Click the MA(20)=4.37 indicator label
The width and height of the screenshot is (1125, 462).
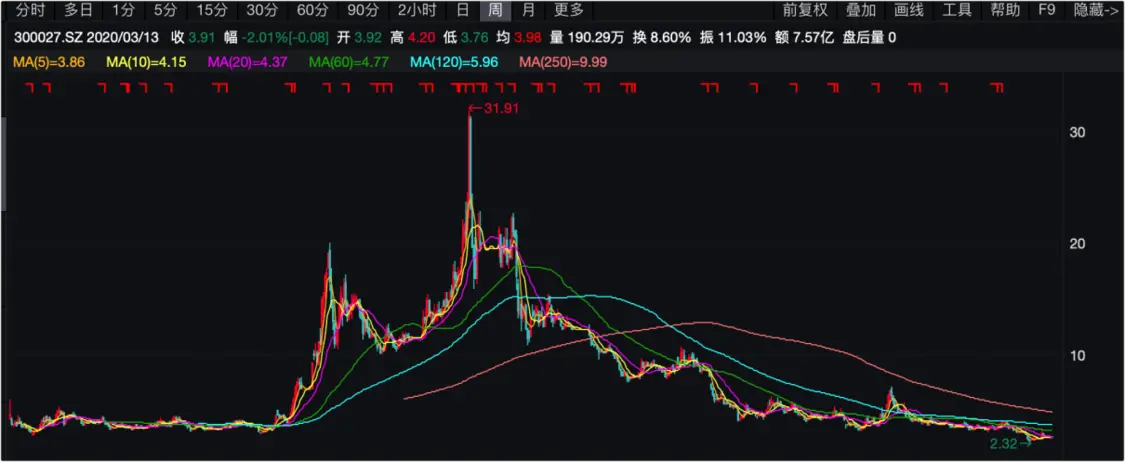click(x=248, y=62)
